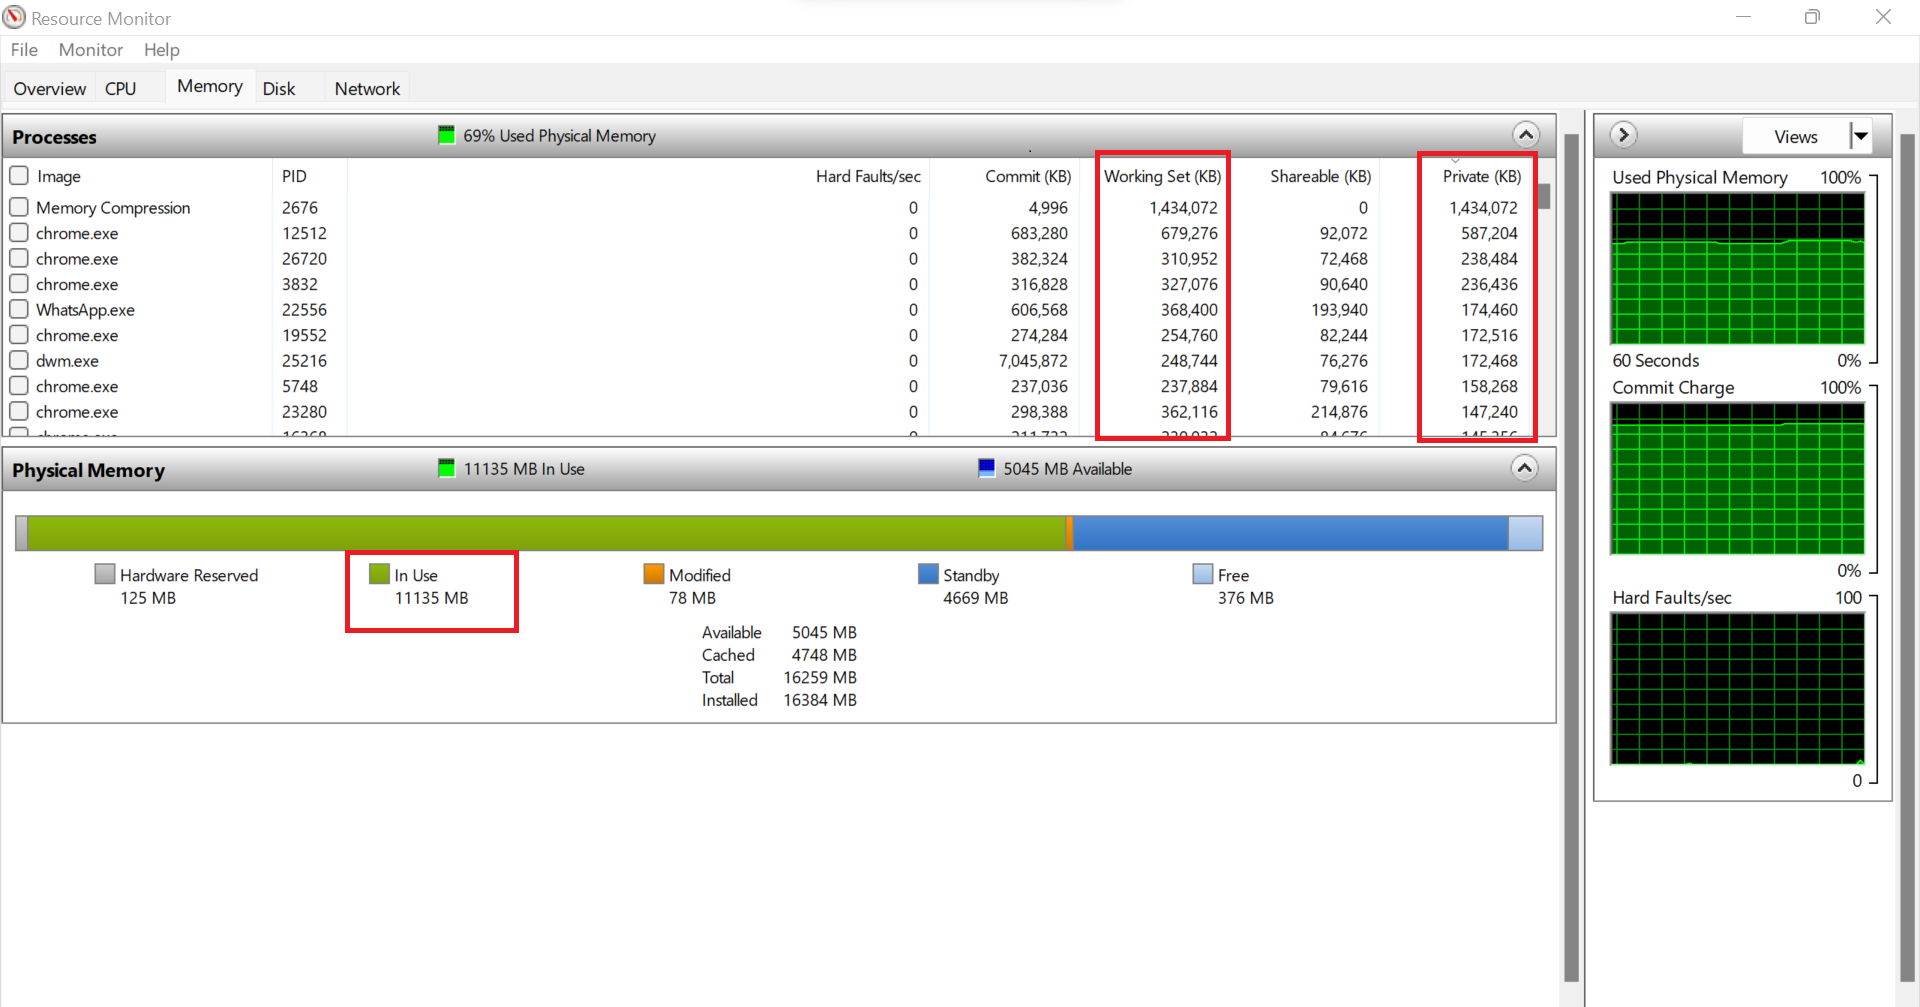The width and height of the screenshot is (1920, 1007).
Task: Click the Resource Monitor app icon in title bar
Action: pos(14,17)
